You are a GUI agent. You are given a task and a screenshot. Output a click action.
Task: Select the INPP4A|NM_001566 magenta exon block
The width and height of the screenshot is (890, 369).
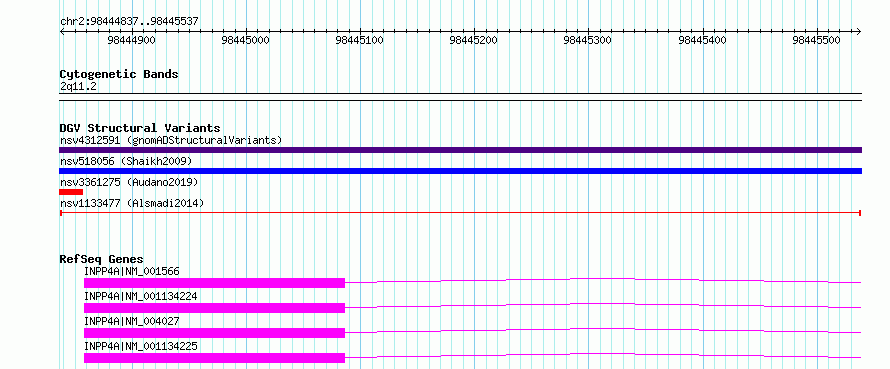pos(215,283)
